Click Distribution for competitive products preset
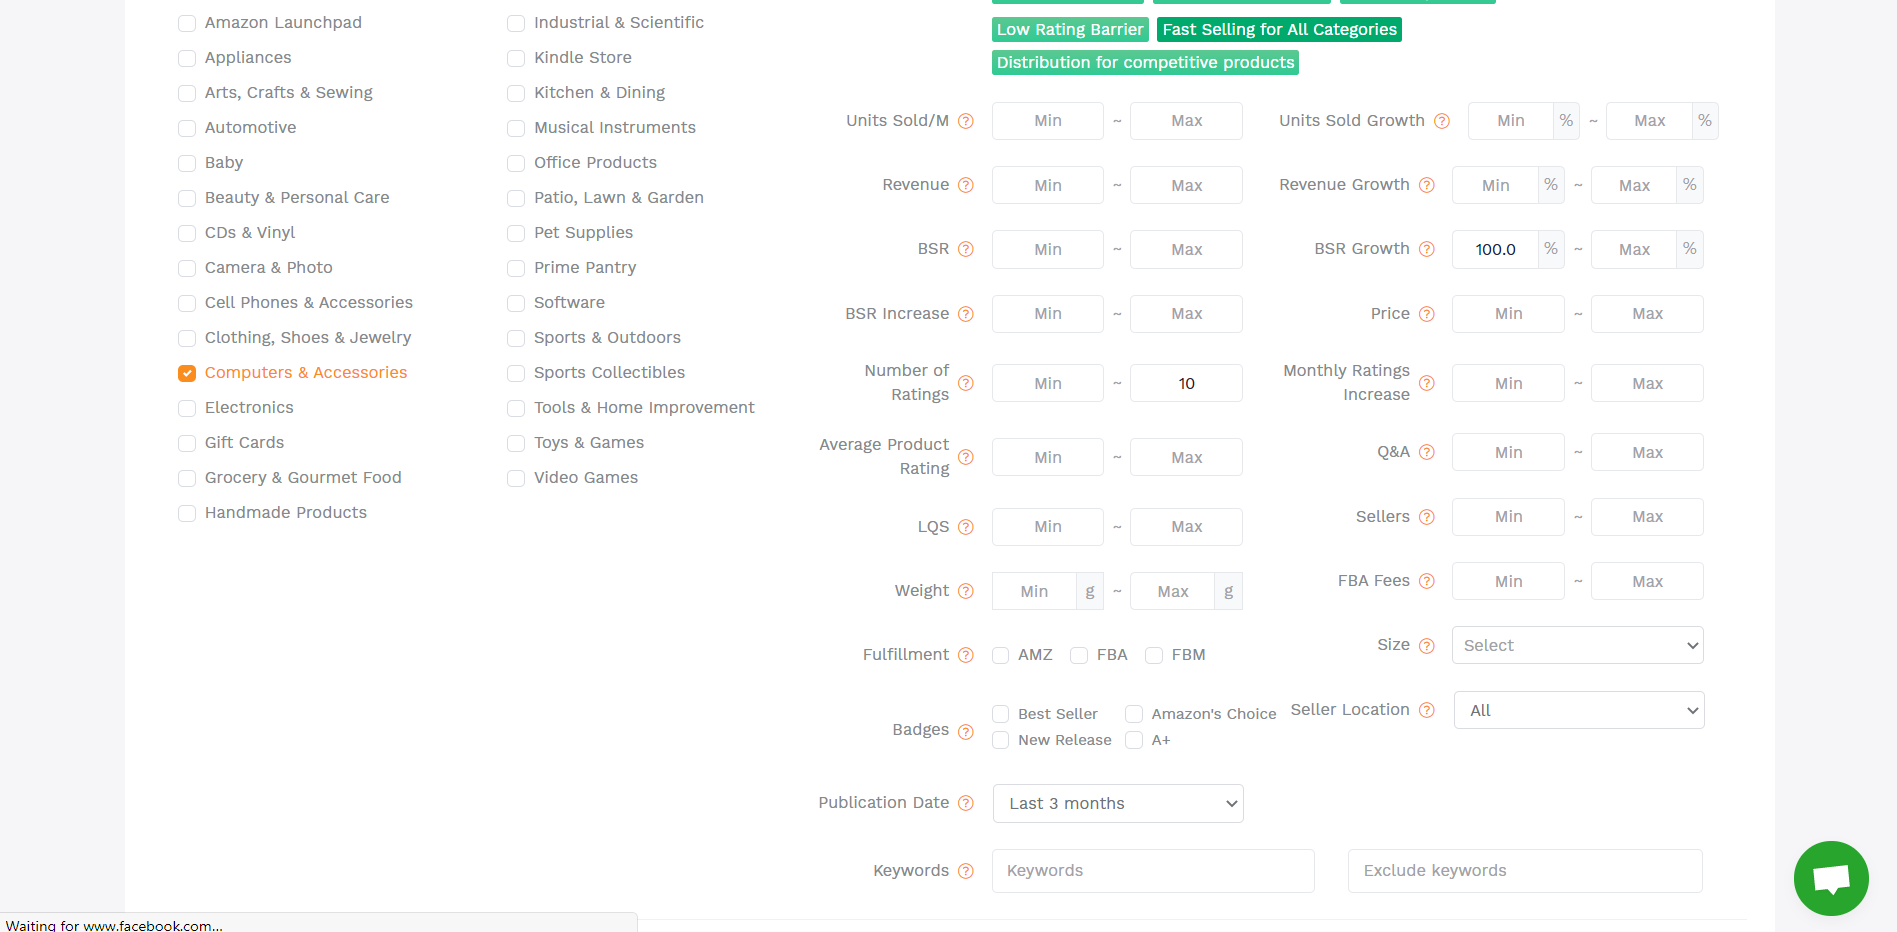 pyautogui.click(x=1145, y=63)
